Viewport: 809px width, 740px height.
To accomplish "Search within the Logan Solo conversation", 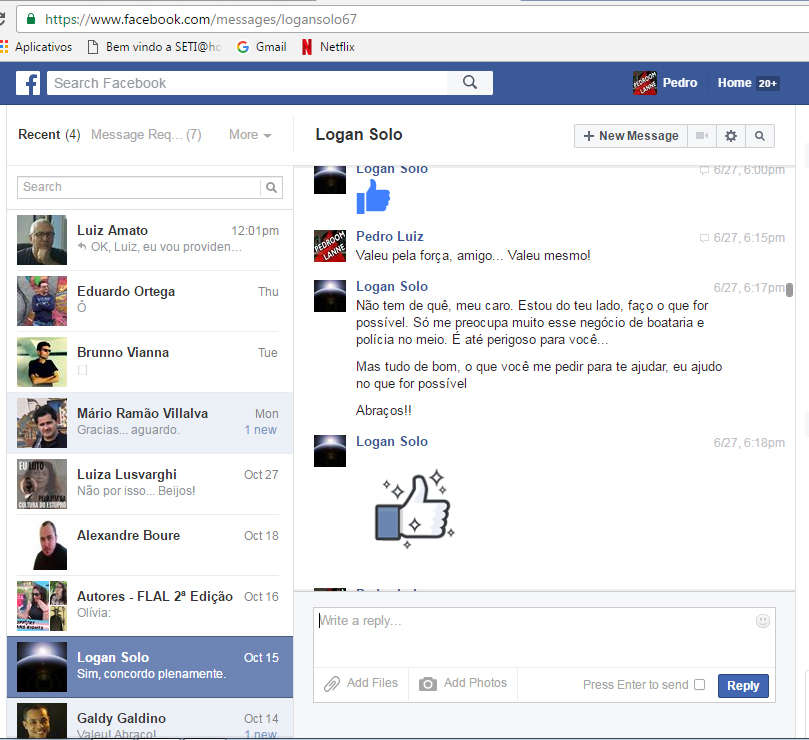I will 759,136.
